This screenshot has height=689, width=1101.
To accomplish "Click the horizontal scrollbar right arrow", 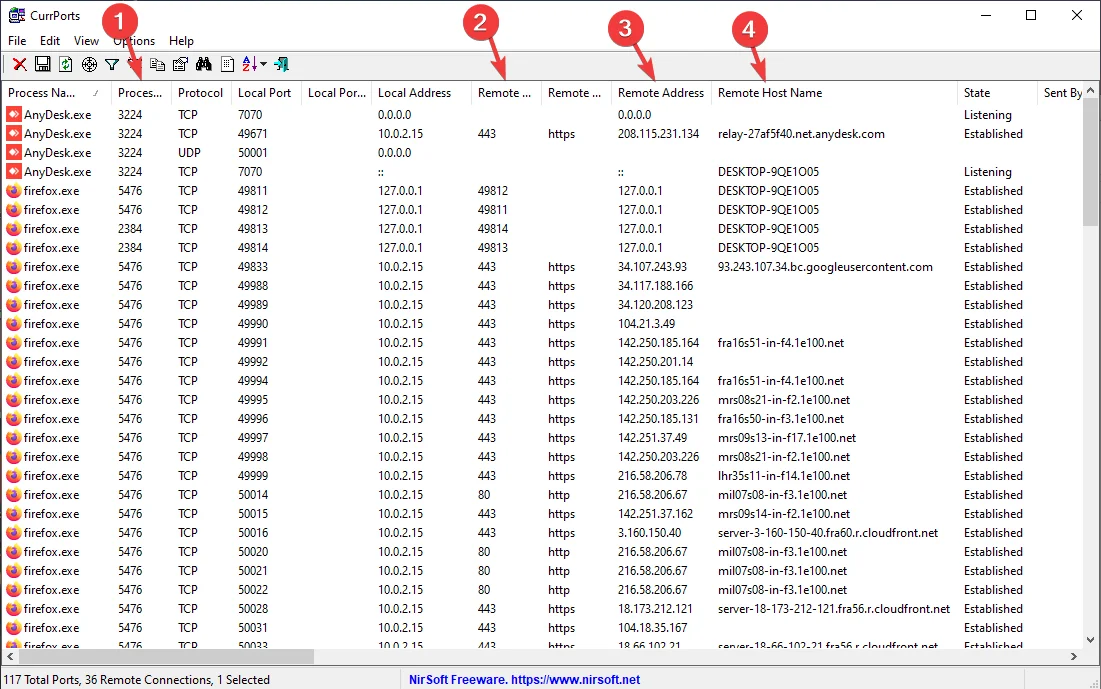I will coord(1074,657).
